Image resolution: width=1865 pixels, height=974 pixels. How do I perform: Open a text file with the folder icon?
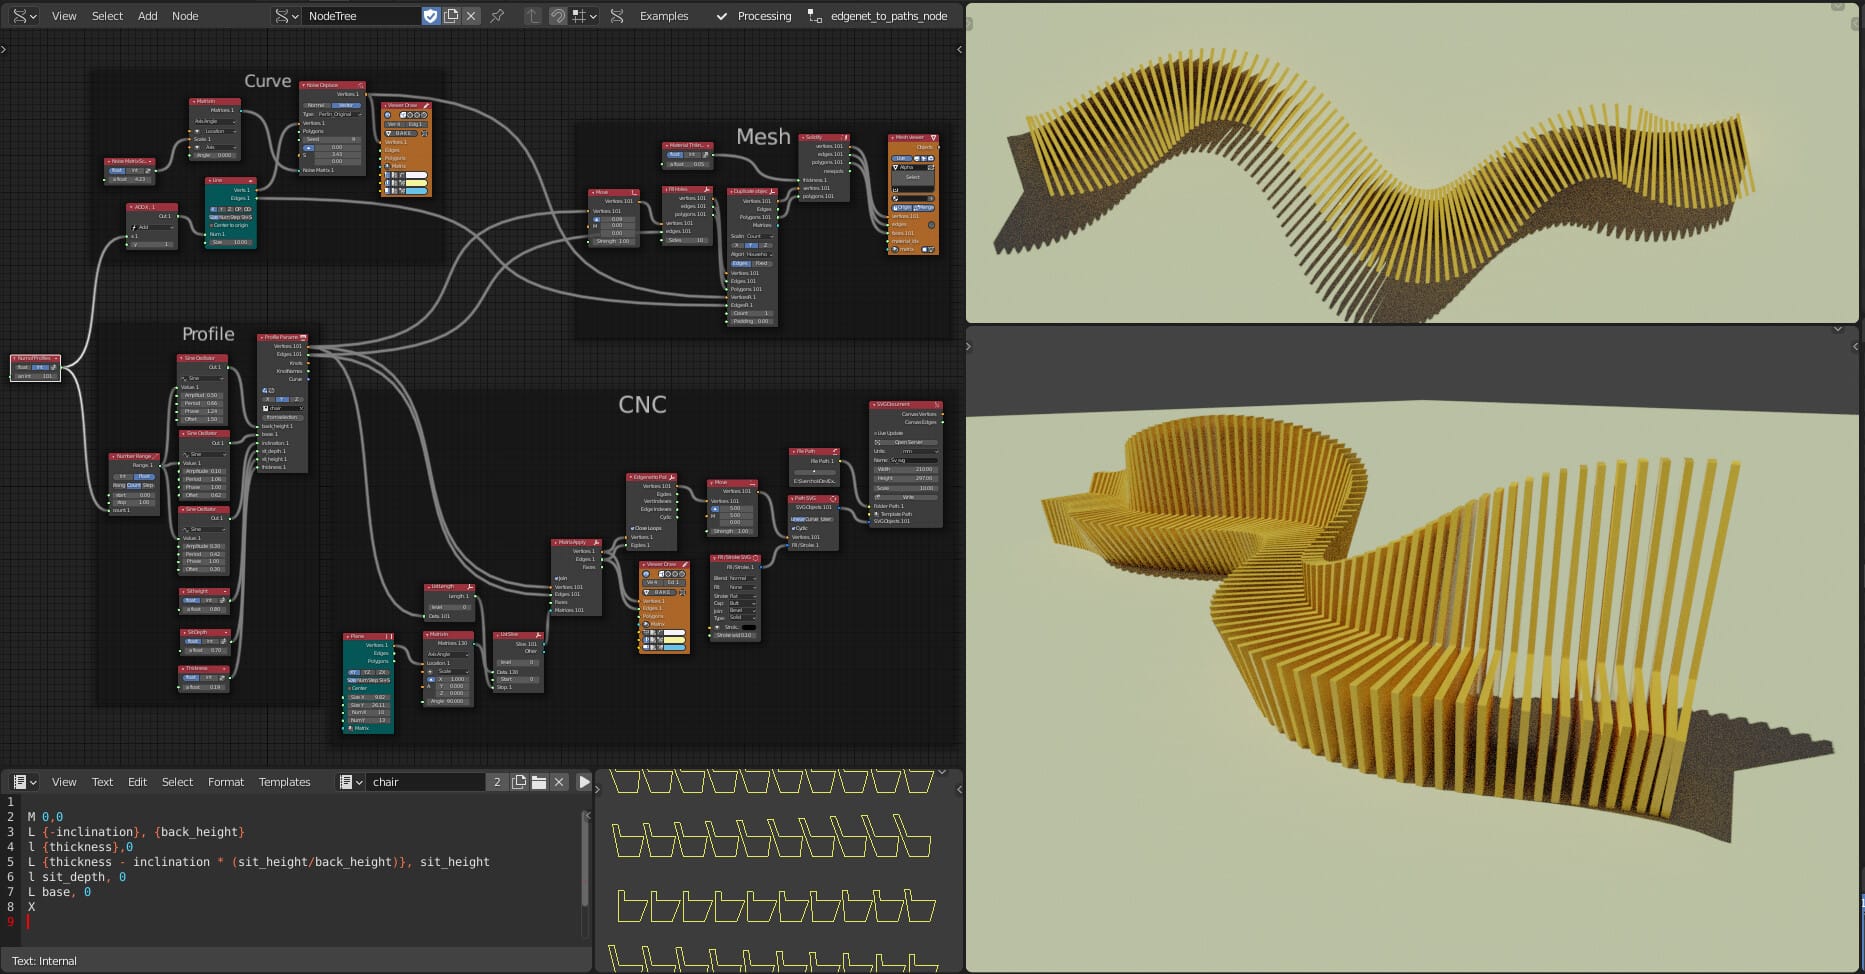pyautogui.click(x=539, y=782)
